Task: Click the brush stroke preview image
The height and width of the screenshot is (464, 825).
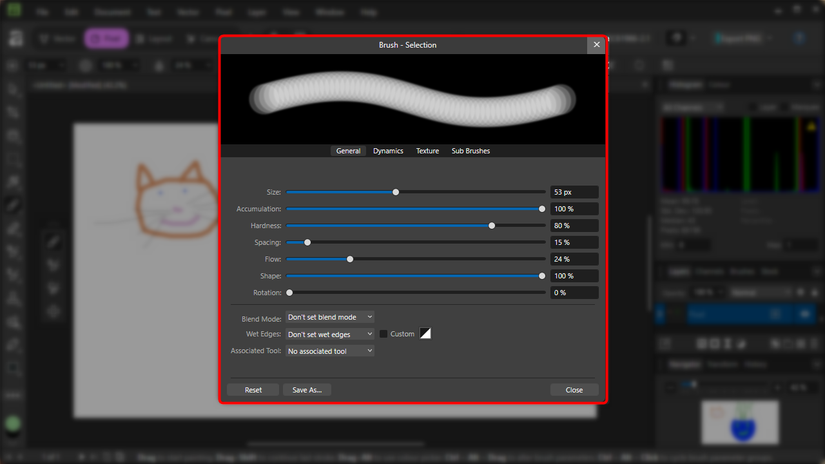Action: coord(412,98)
